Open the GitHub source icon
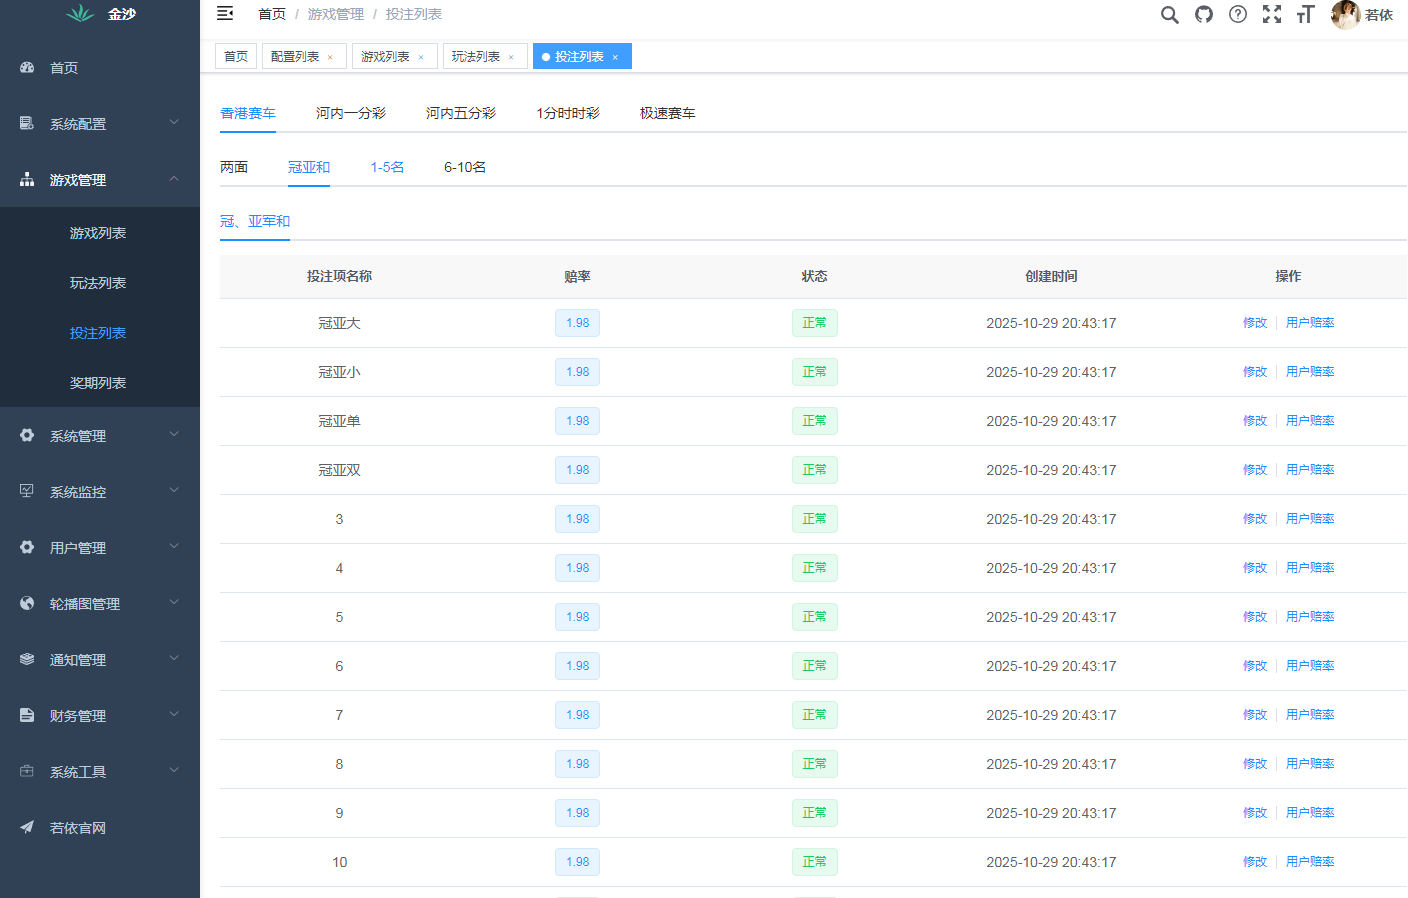Image resolution: width=1408 pixels, height=898 pixels. 1204,14
